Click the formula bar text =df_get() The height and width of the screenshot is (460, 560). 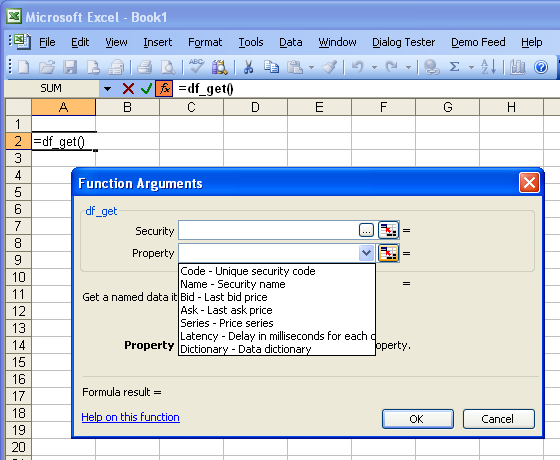tap(206, 89)
